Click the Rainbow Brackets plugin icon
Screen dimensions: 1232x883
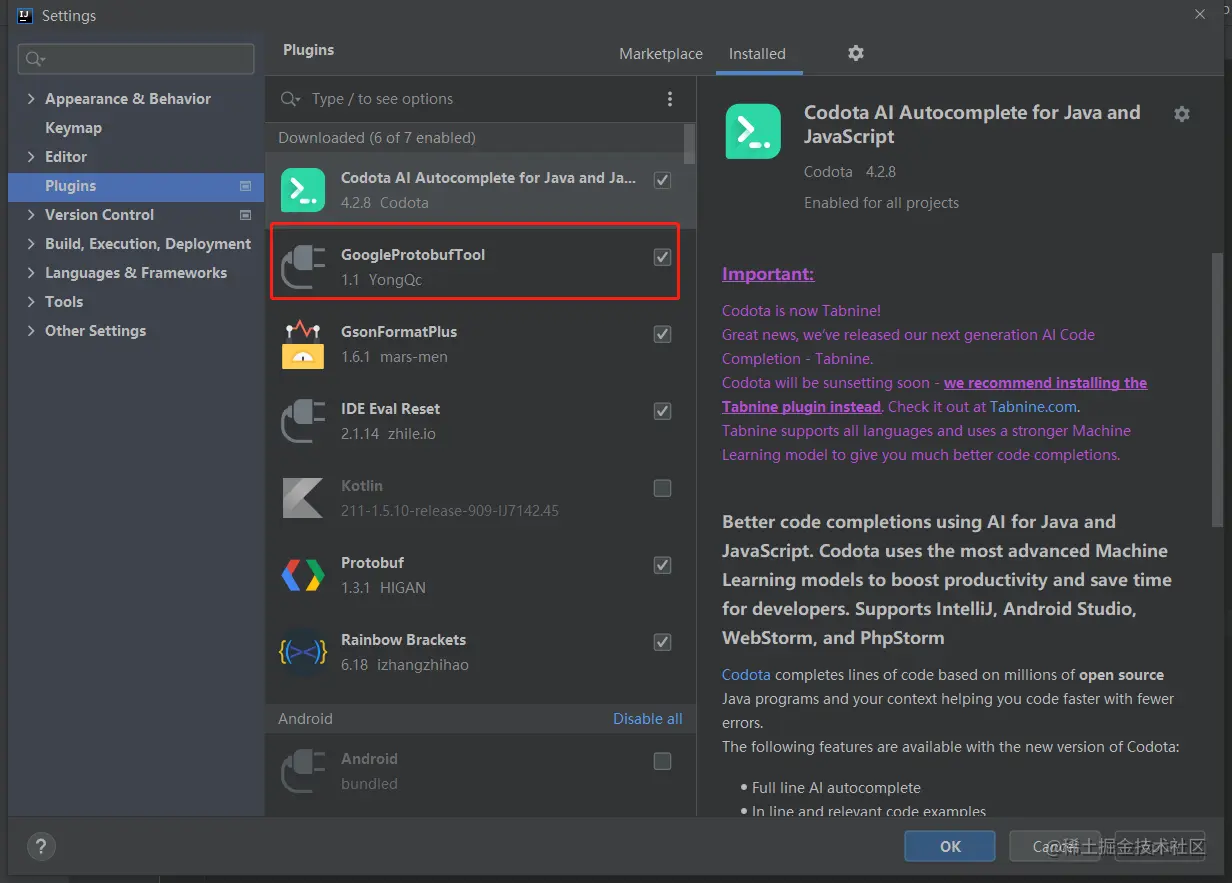click(303, 652)
